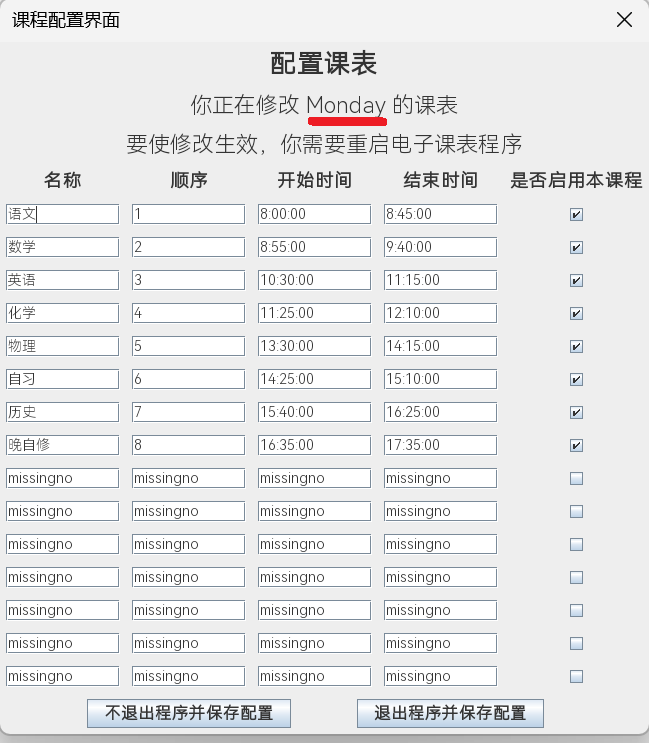Edit end time field 9:40:00

(441, 247)
